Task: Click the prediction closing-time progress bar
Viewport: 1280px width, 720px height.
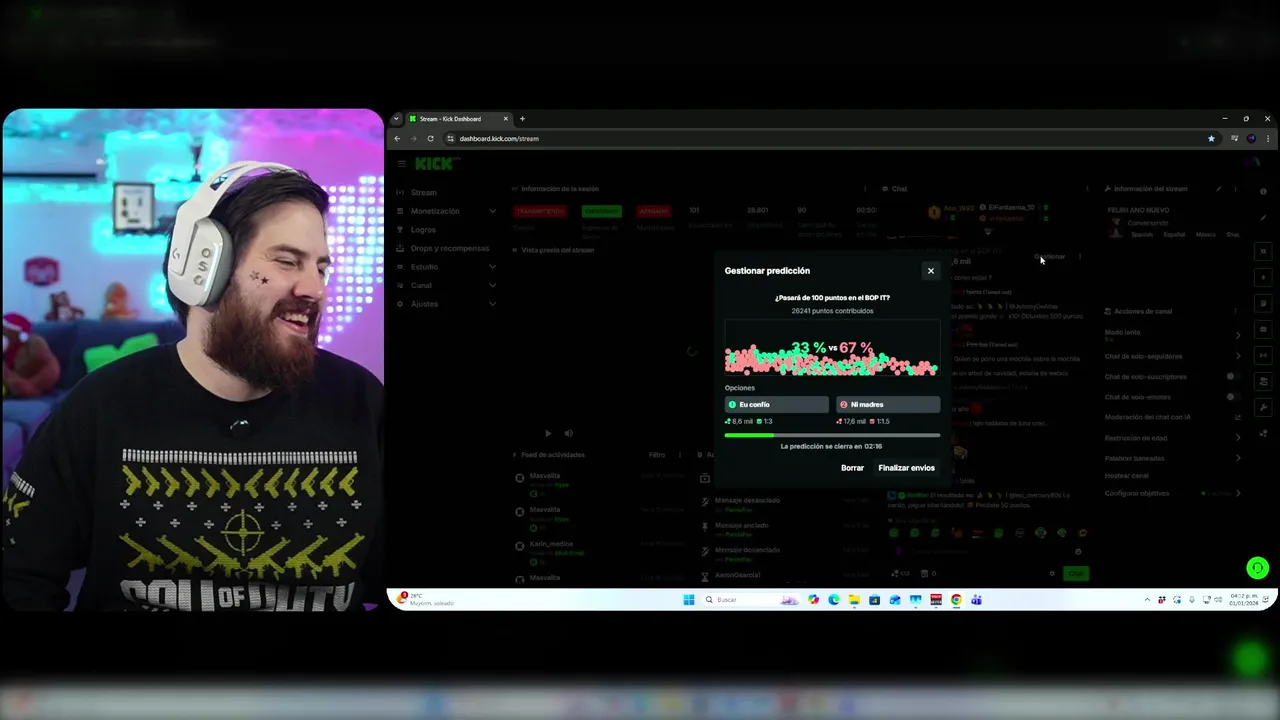Action: click(x=832, y=435)
